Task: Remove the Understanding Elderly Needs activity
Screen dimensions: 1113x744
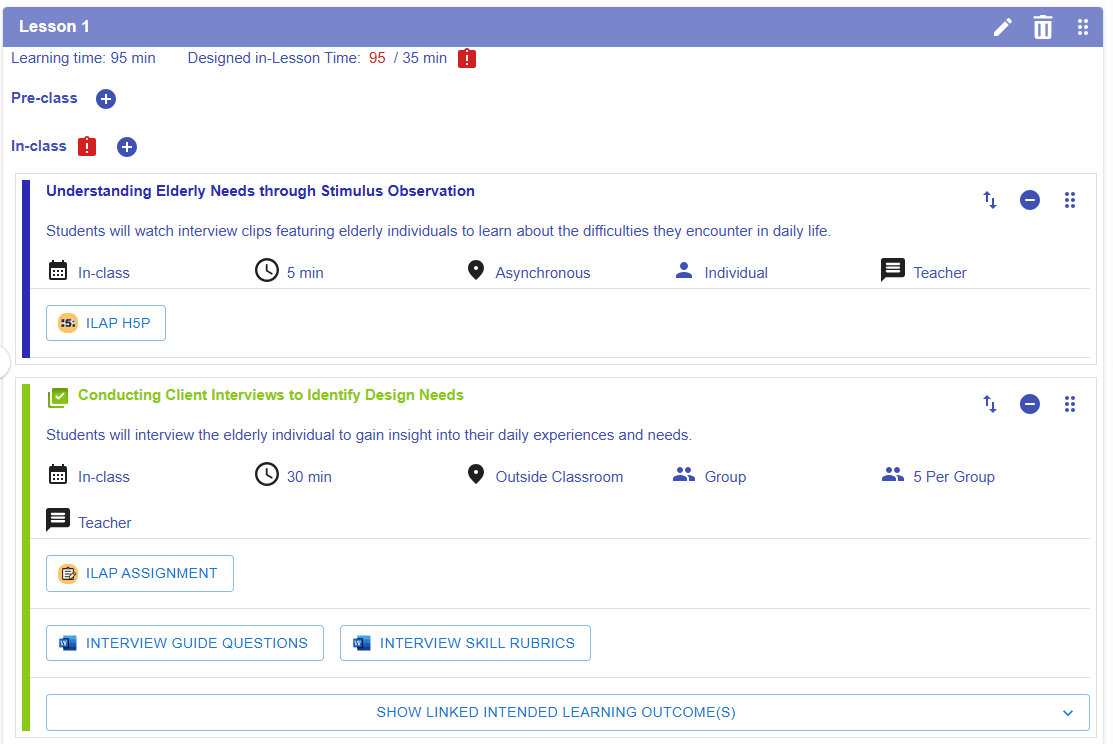Action: click(1030, 200)
